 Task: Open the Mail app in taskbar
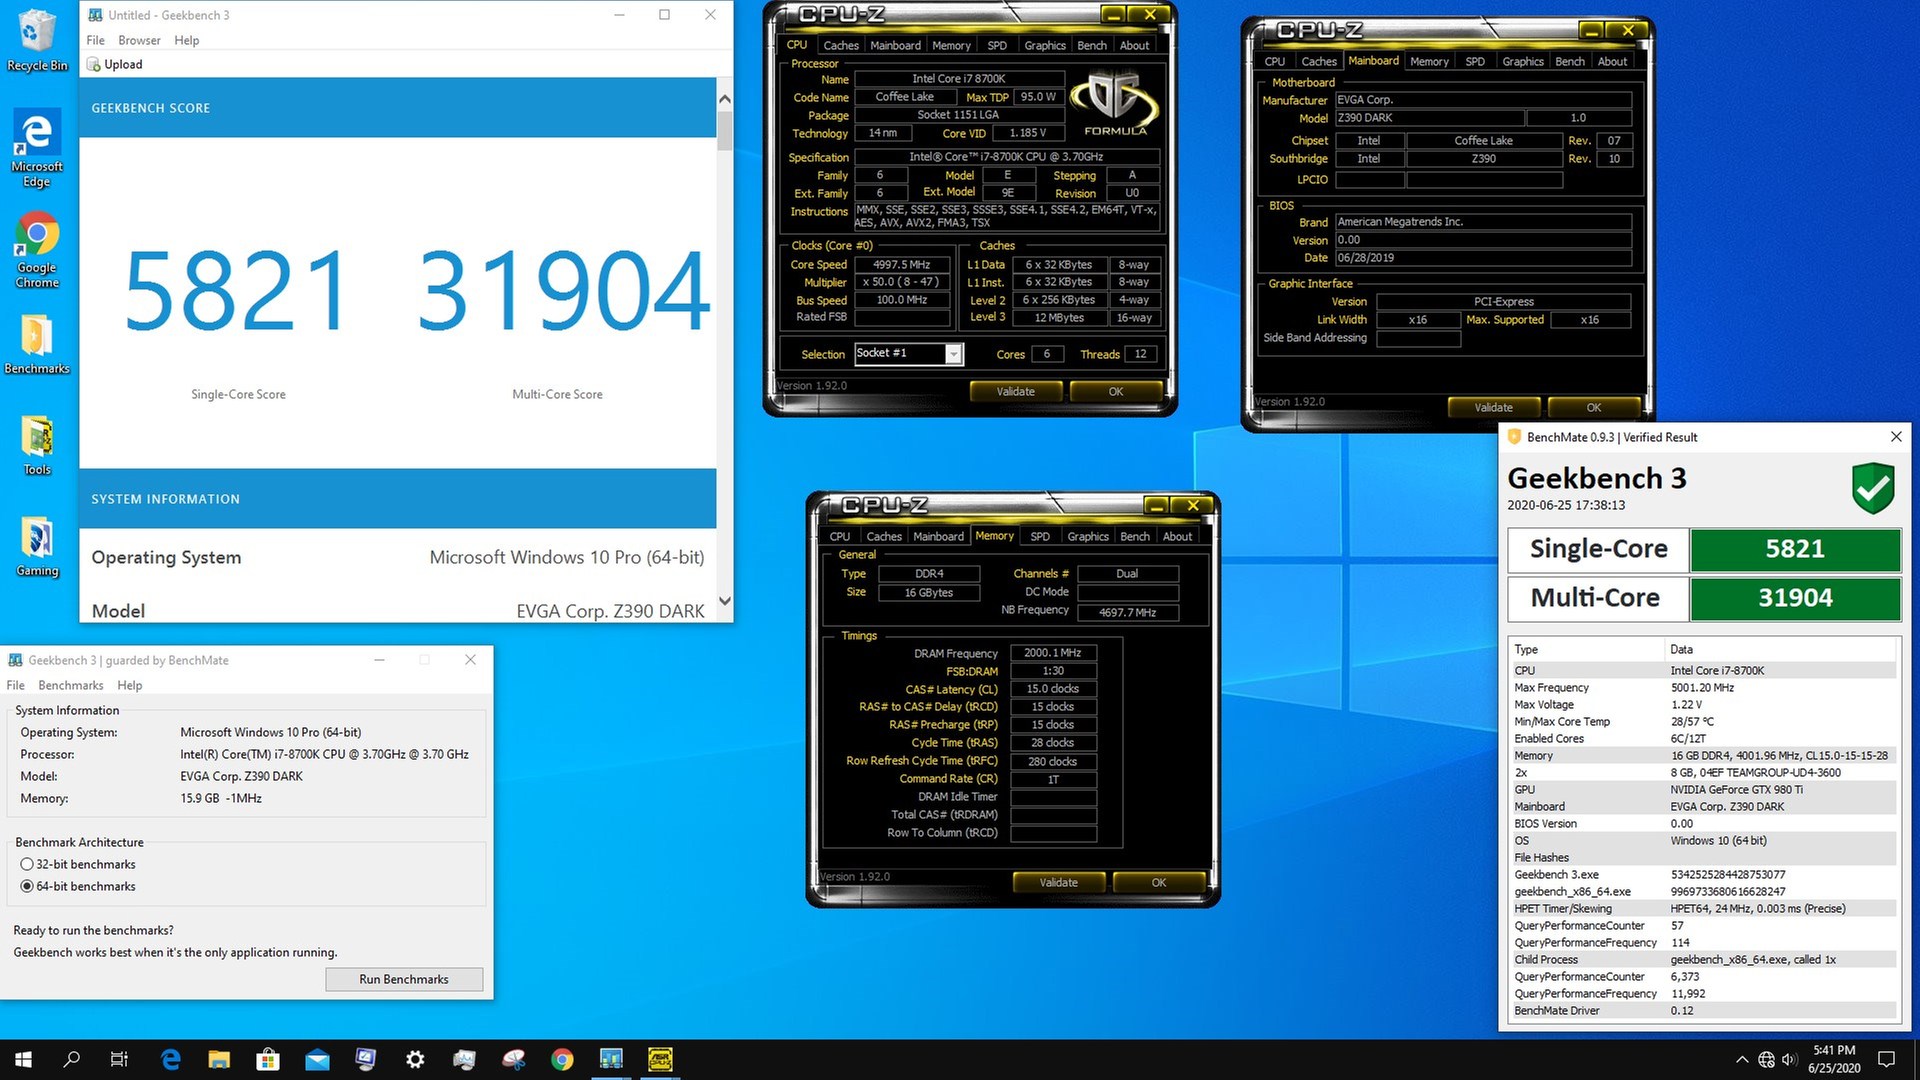click(317, 1059)
